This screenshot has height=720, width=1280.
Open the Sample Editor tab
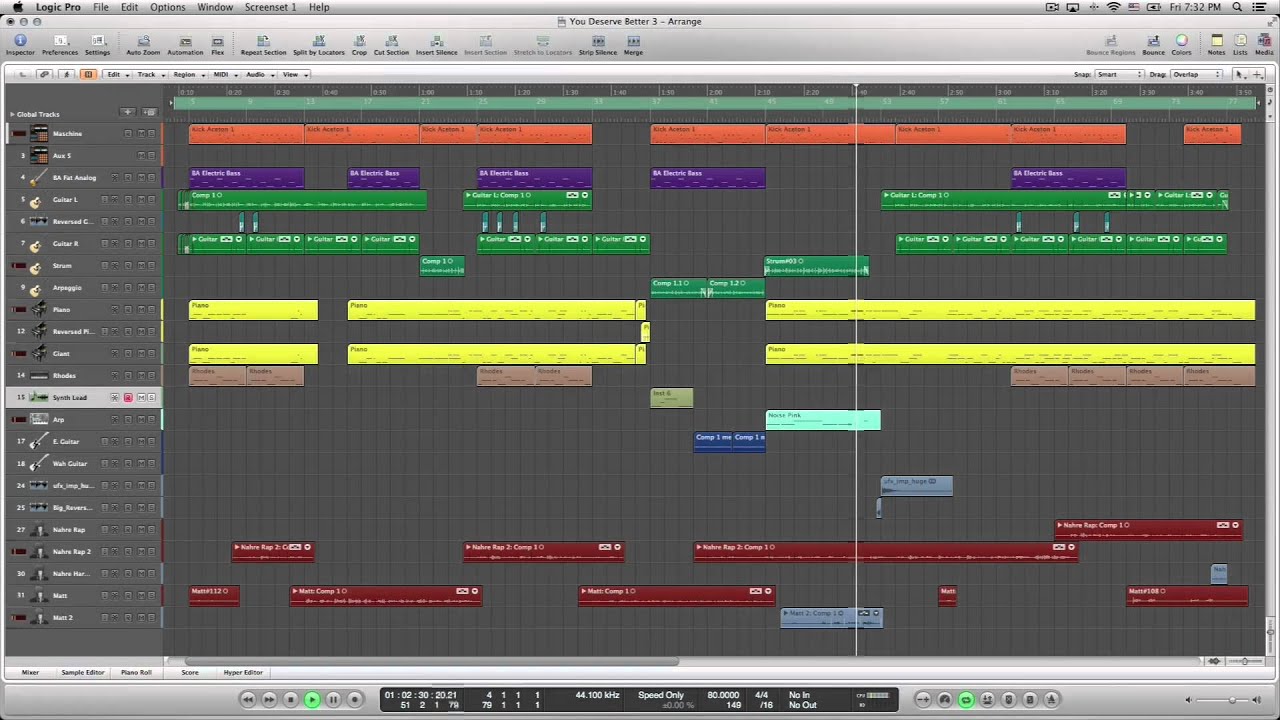(82, 672)
